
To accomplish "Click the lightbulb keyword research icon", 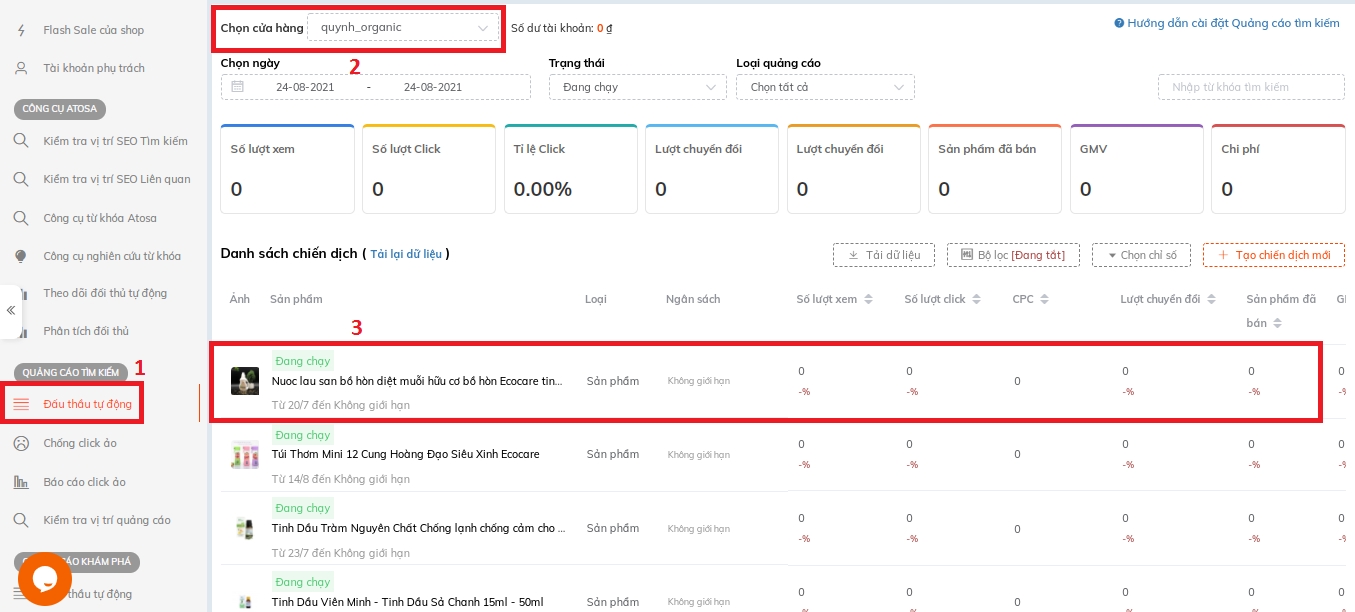I will click(x=21, y=256).
